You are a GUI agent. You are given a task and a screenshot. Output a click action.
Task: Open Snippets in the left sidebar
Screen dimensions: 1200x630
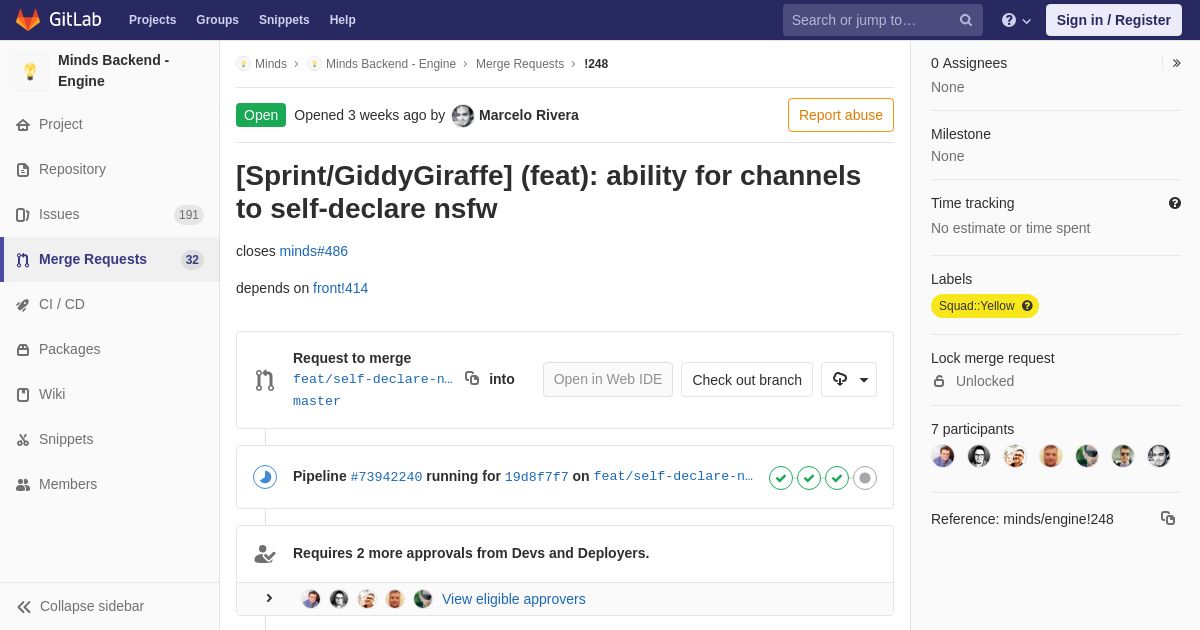pos(110,439)
